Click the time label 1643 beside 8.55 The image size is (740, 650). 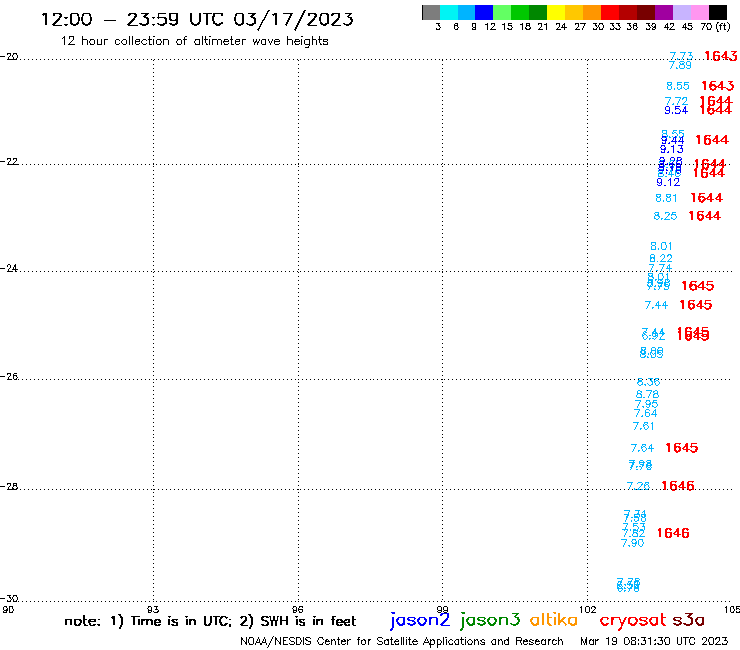point(717,86)
